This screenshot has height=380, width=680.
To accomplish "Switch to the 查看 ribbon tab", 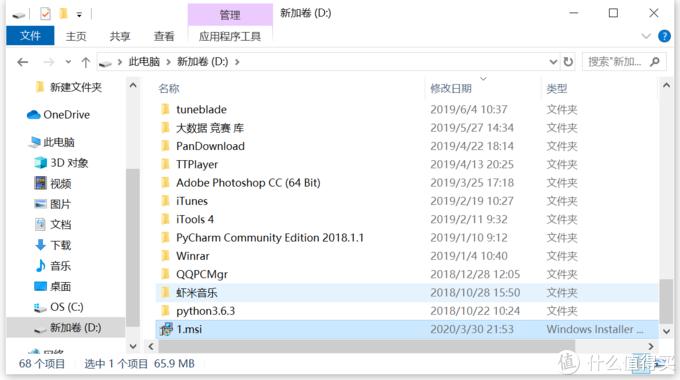I will (x=164, y=36).
